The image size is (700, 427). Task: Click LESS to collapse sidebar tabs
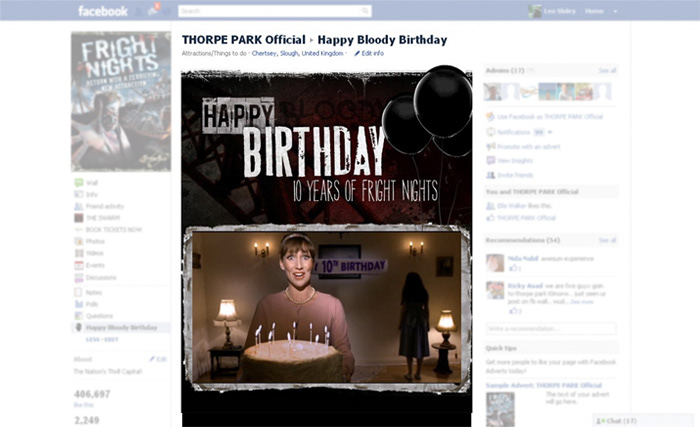tap(92, 339)
